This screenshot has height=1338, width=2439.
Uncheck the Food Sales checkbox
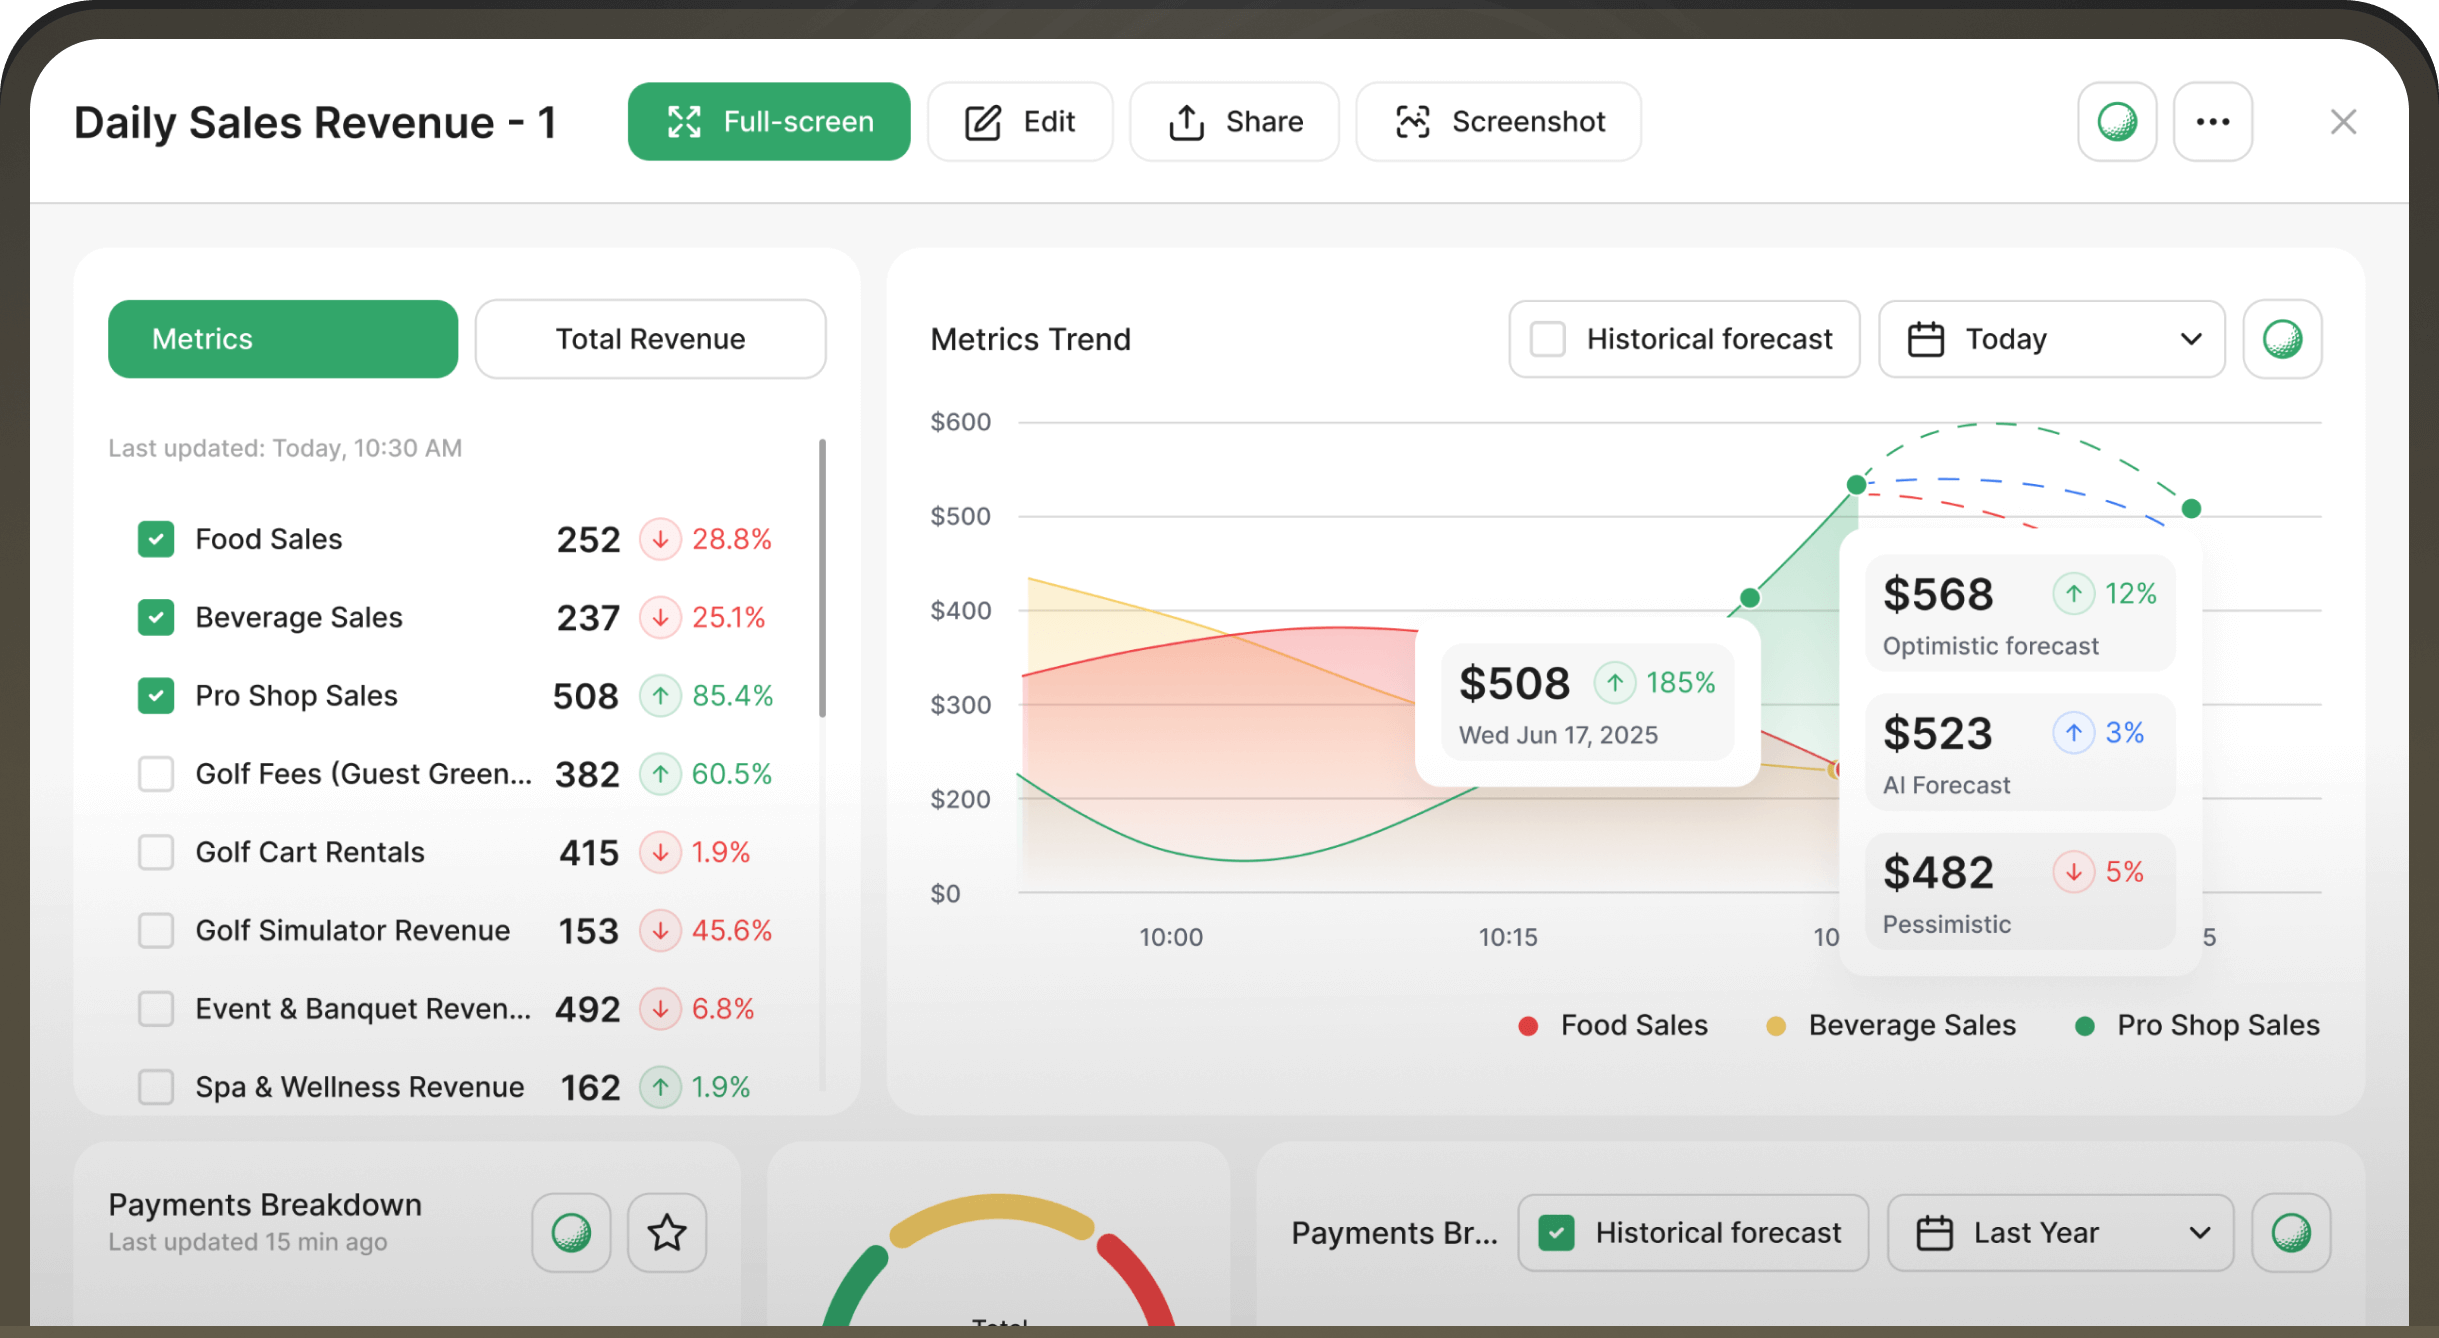click(156, 539)
